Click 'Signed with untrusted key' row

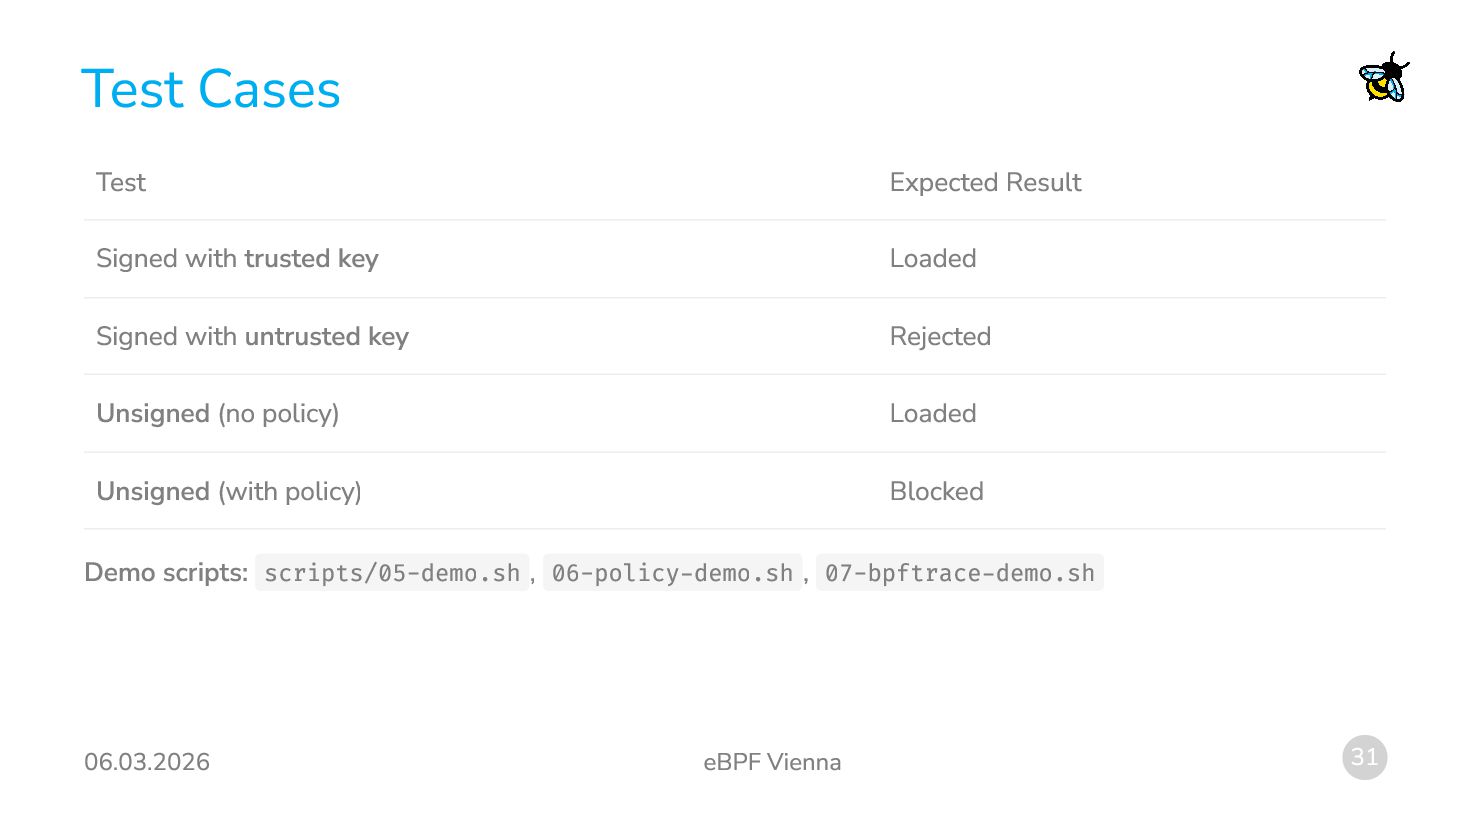coord(252,336)
